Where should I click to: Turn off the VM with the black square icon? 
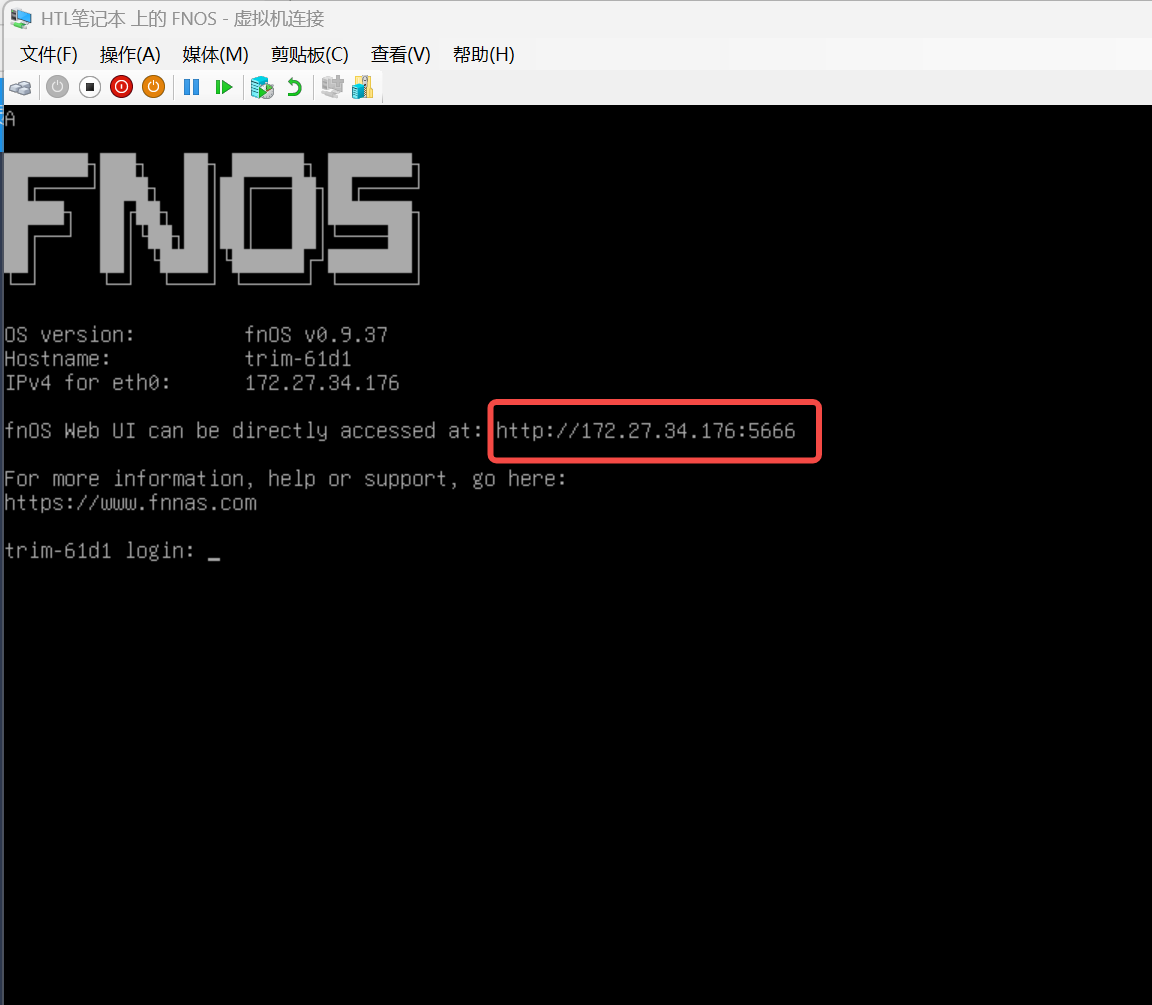[x=90, y=87]
